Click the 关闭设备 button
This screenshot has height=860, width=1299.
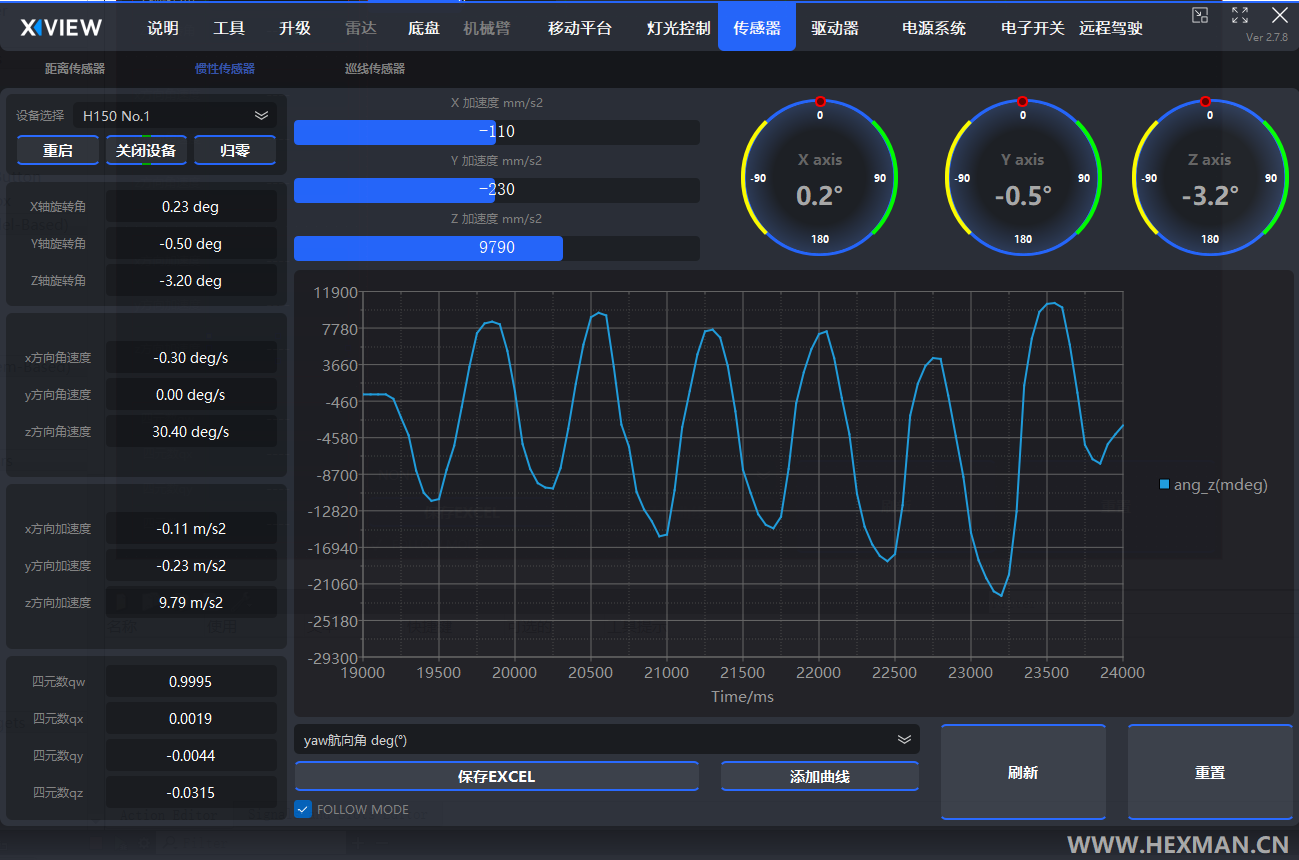(x=146, y=150)
